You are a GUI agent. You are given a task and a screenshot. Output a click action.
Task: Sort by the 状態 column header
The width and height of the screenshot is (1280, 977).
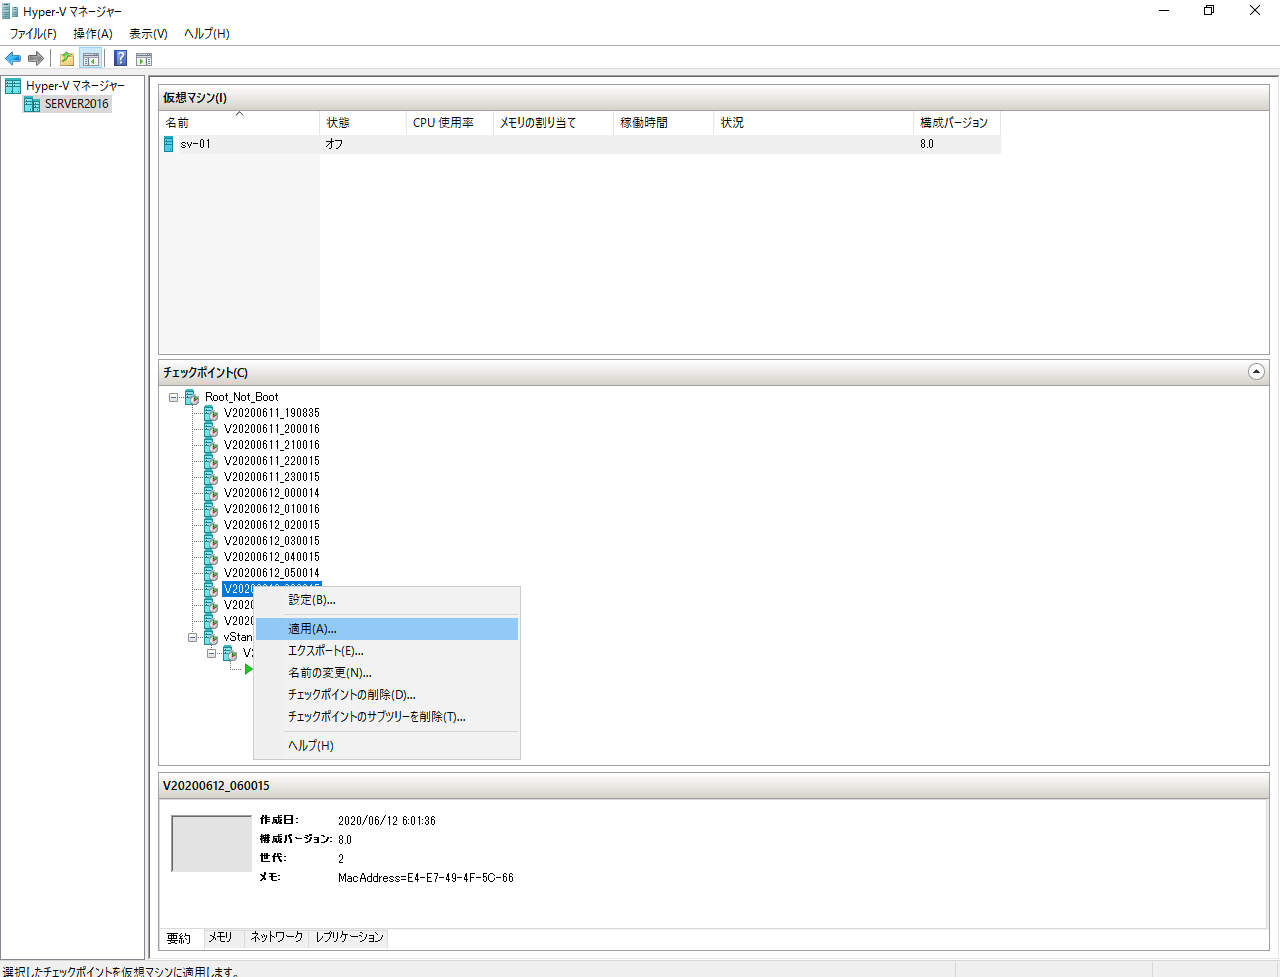pyautogui.click(x=364, y=123)
